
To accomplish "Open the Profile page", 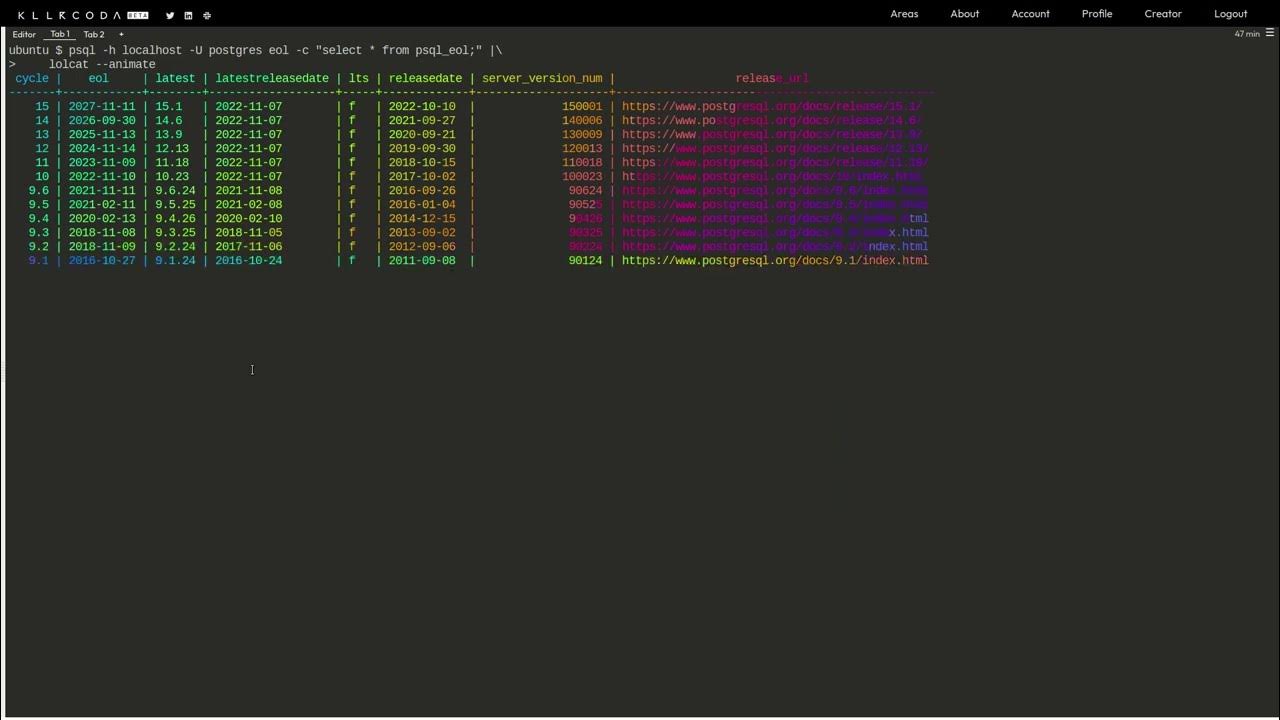I will click(1097, 14).
